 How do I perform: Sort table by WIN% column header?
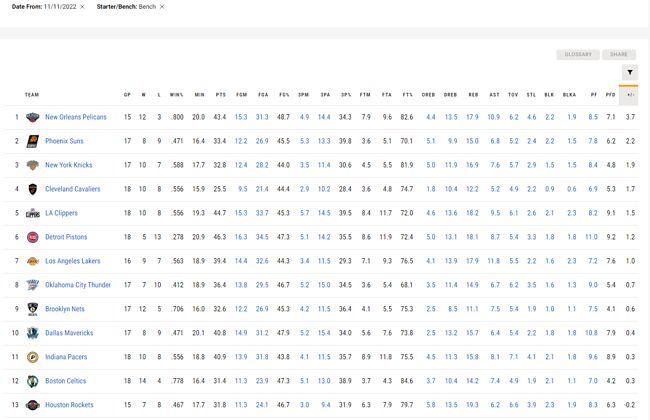pyautogui.click(x=177, y=95)
